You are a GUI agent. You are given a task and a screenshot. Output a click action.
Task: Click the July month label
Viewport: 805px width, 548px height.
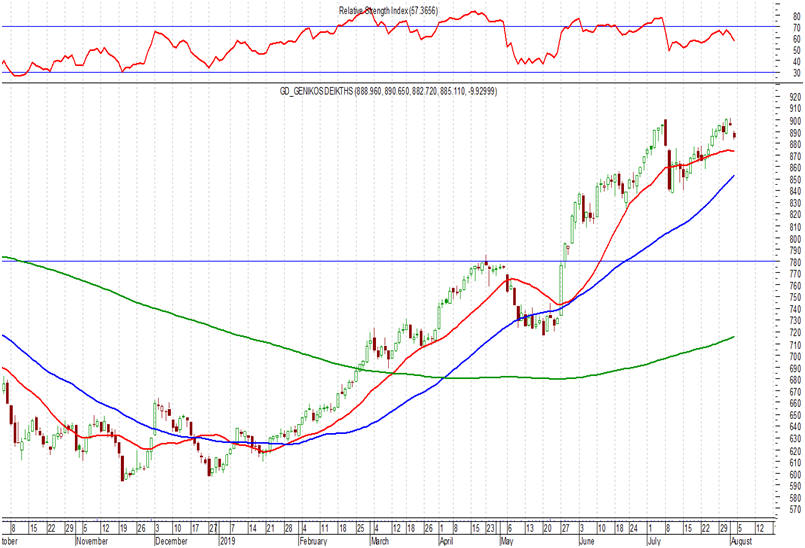tap(654, 541)
